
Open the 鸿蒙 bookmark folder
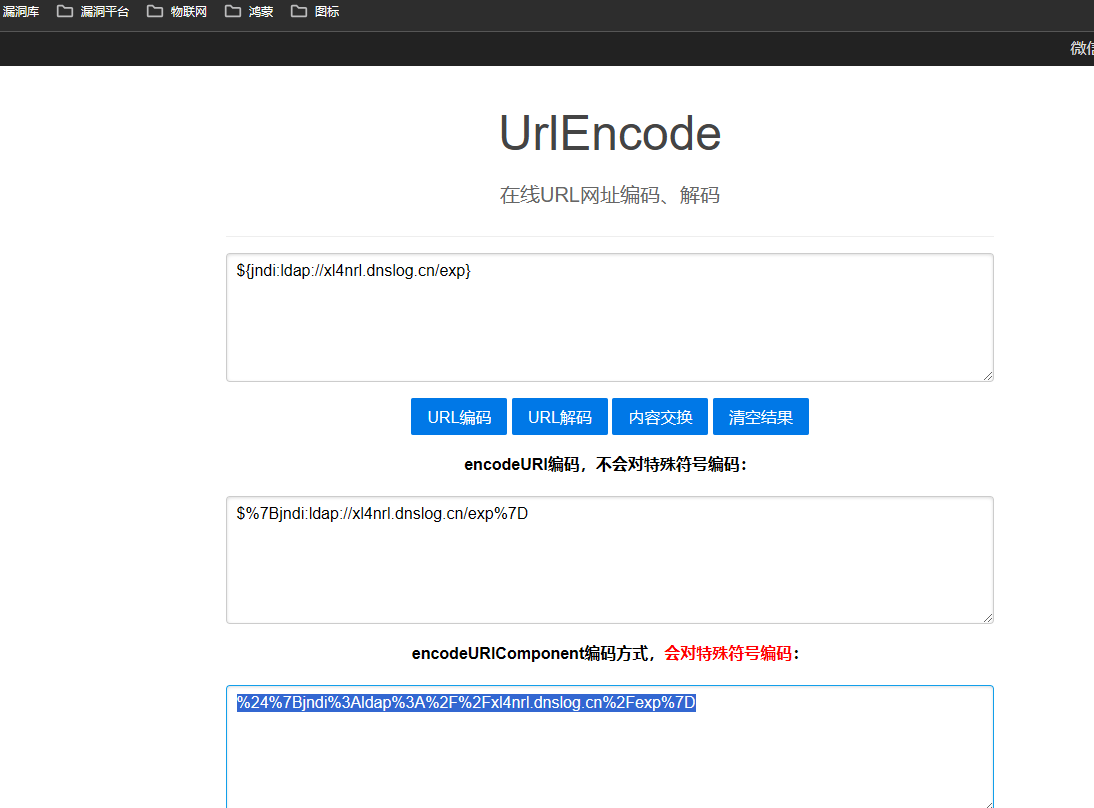pos(249,12)
